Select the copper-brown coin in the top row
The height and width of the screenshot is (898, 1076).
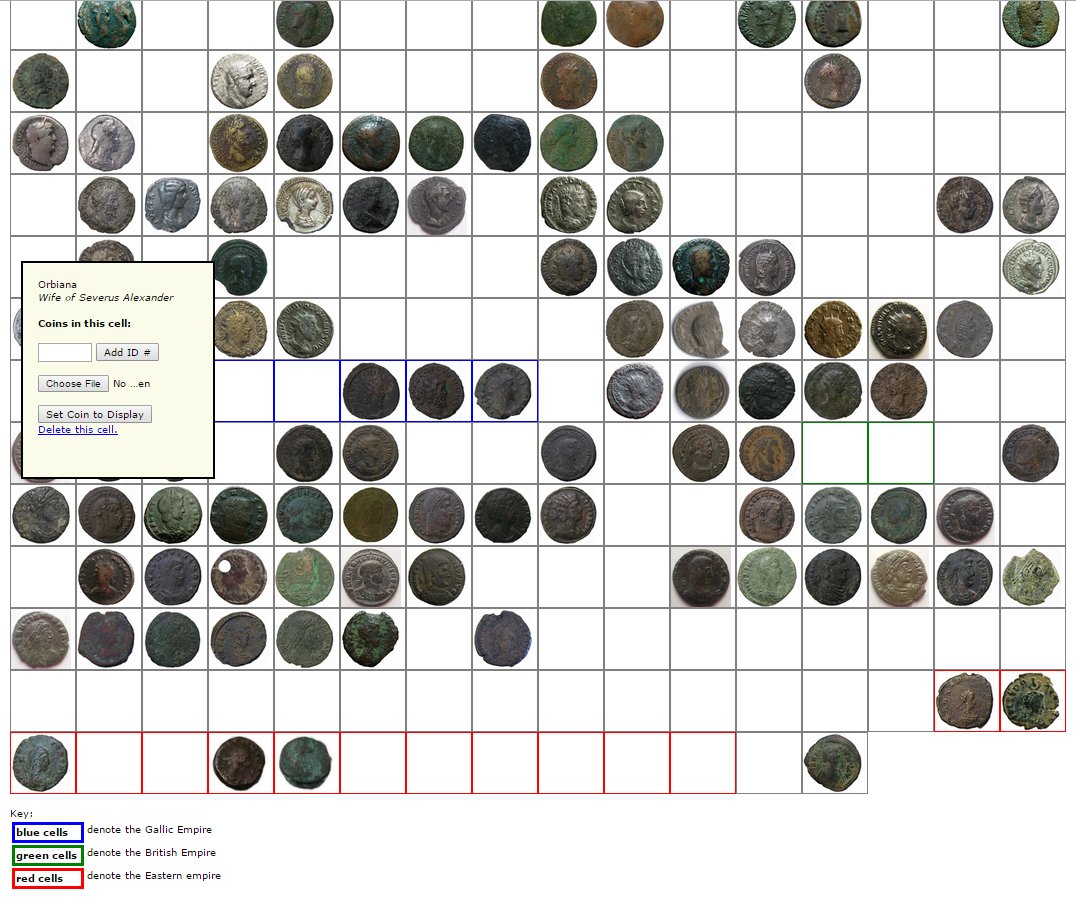[634, 22]
